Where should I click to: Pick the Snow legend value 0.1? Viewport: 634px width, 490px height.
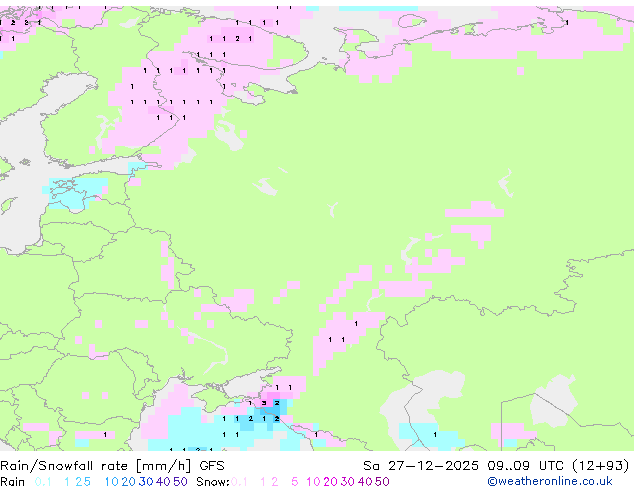click(x=239, y=482)
